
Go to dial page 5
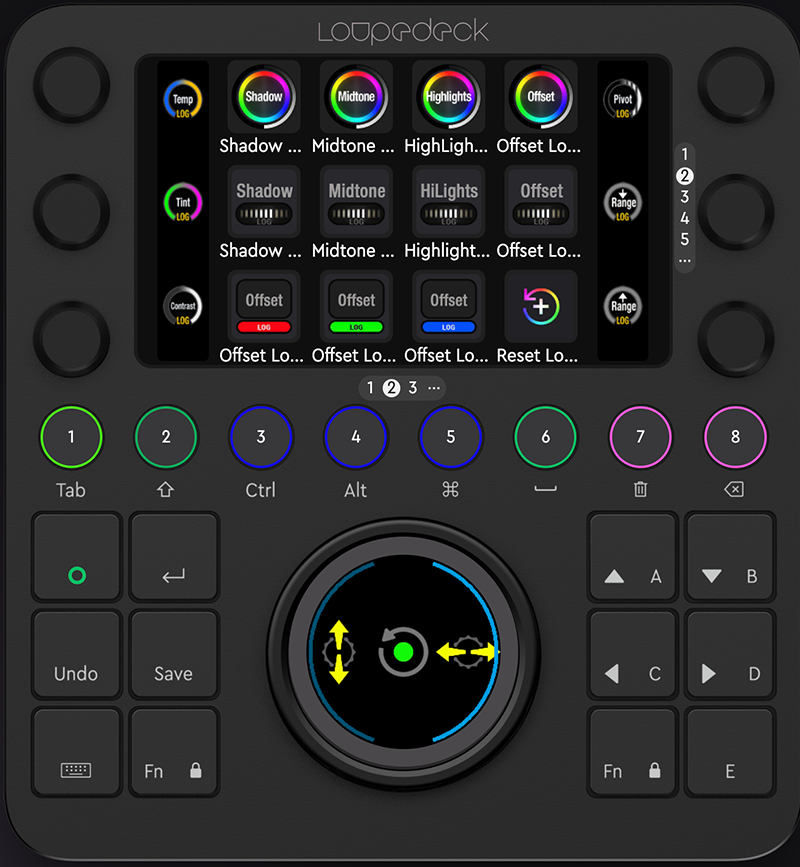[684, 239]
